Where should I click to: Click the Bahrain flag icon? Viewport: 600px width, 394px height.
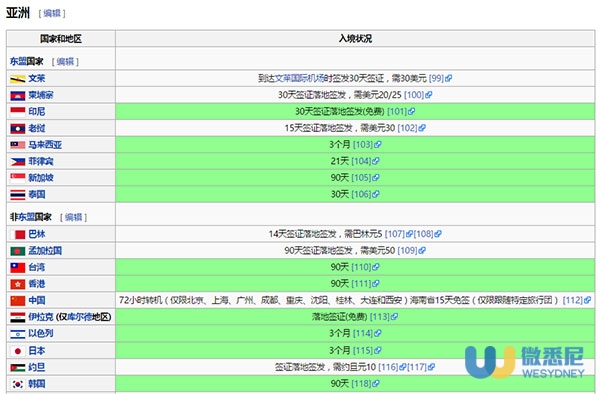18,234
